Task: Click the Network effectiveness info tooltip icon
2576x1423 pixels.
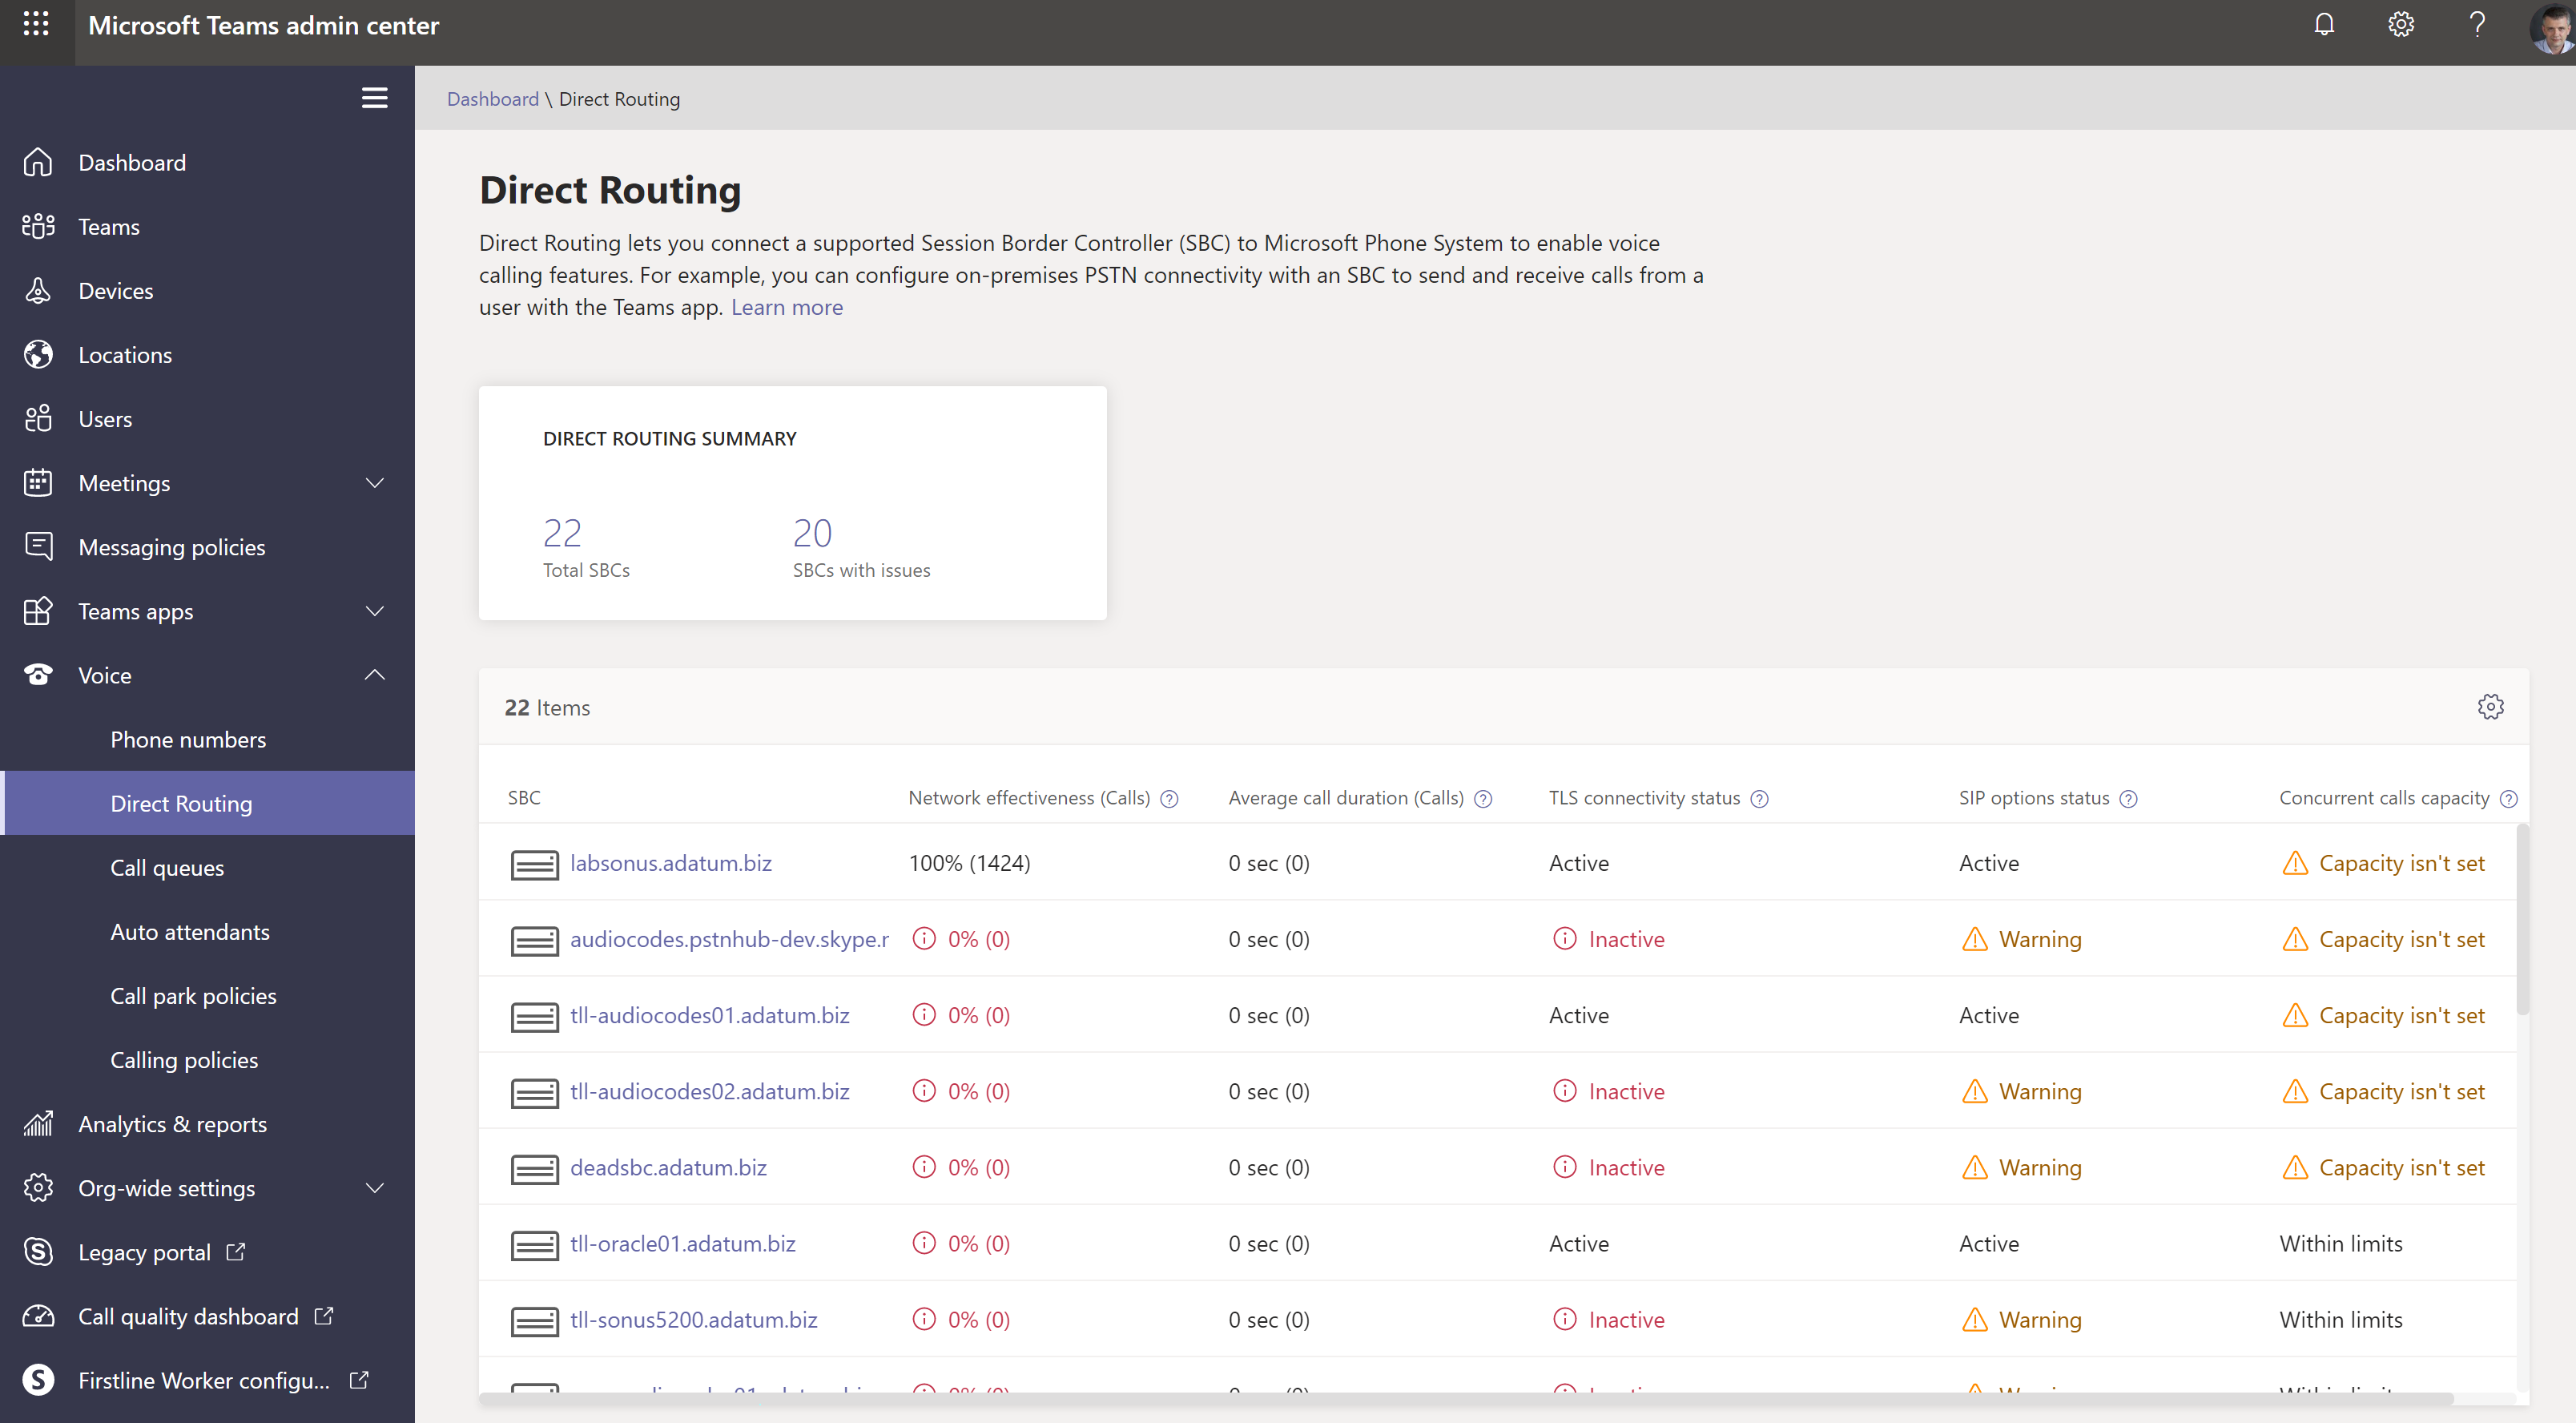Action: [x=1172, y=797]
